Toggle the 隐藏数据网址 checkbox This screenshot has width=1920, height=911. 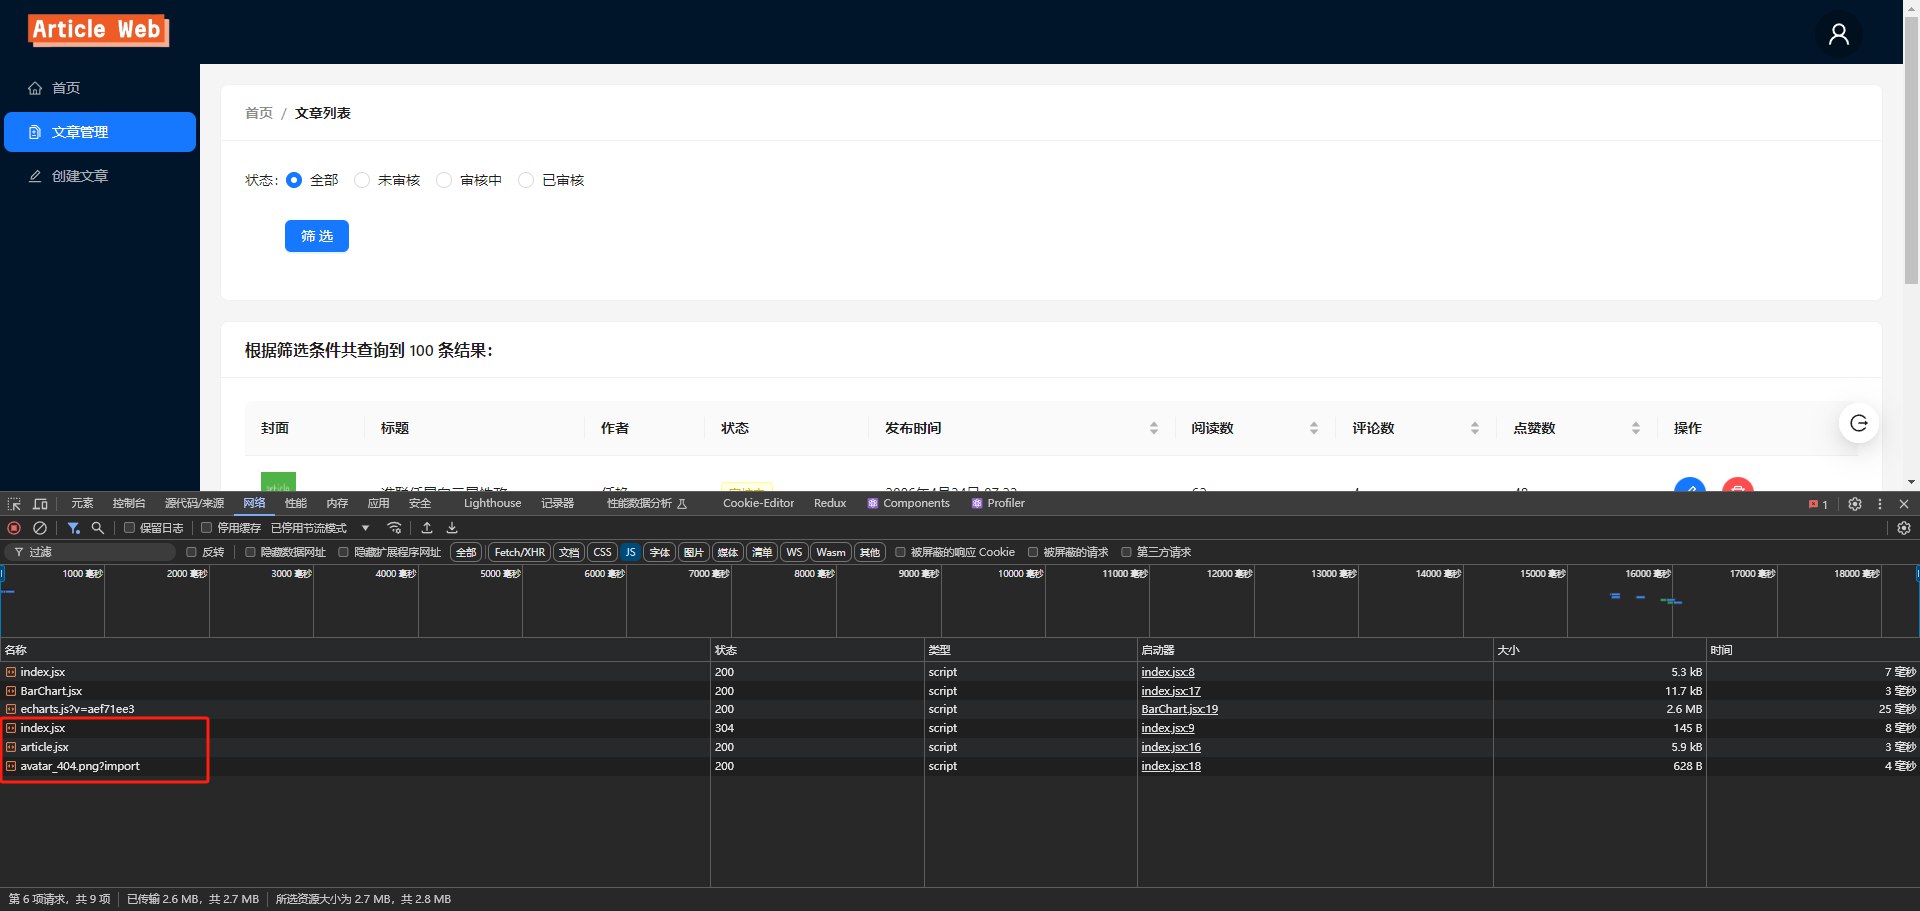250,552
